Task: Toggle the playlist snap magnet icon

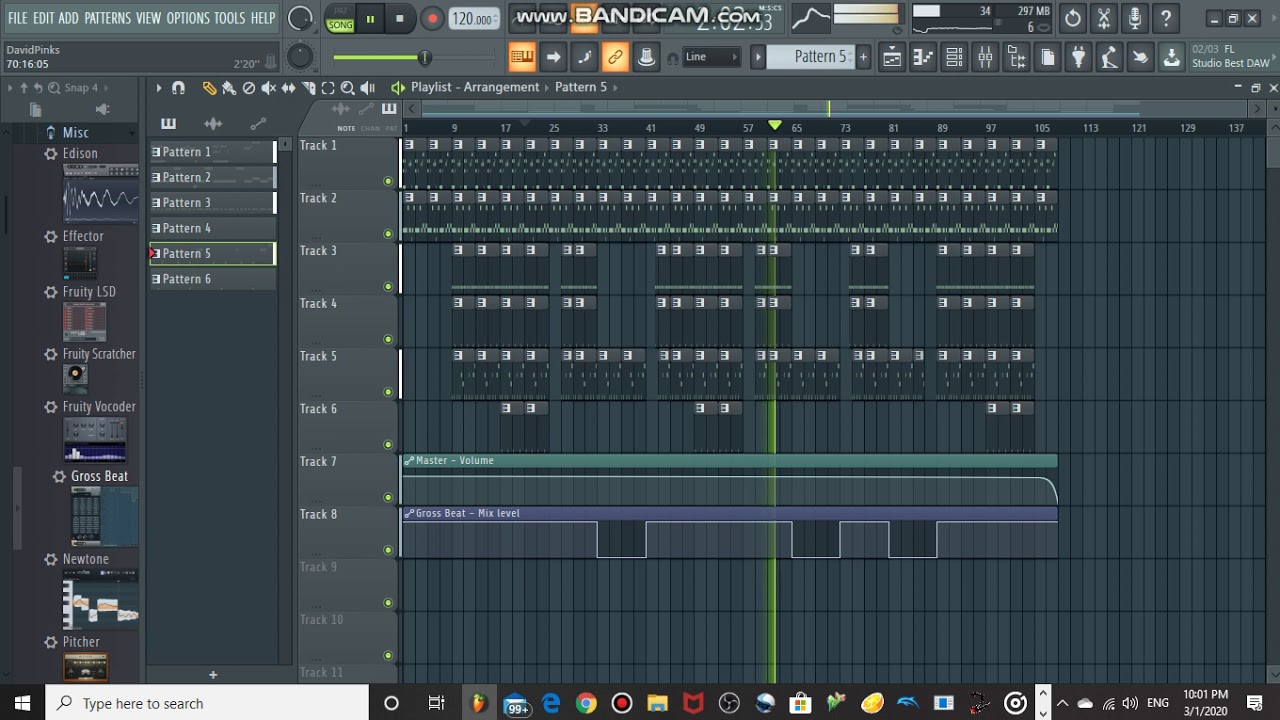Action: (178, 88)
